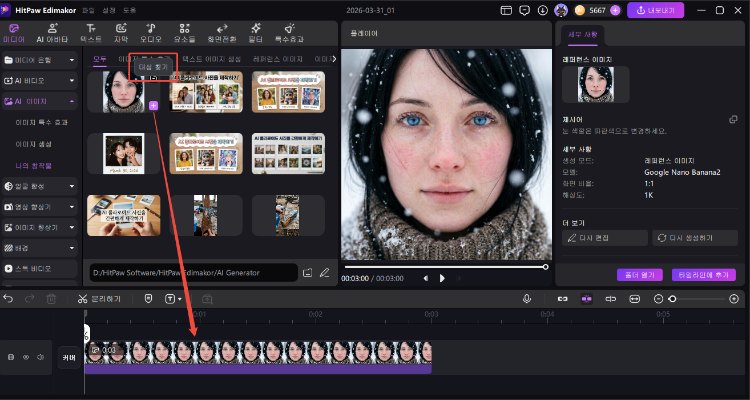Viewport: 750px width, 400px height.
Task: Switch to the 레퍼런스 이미지 tab
Action: 280,60
